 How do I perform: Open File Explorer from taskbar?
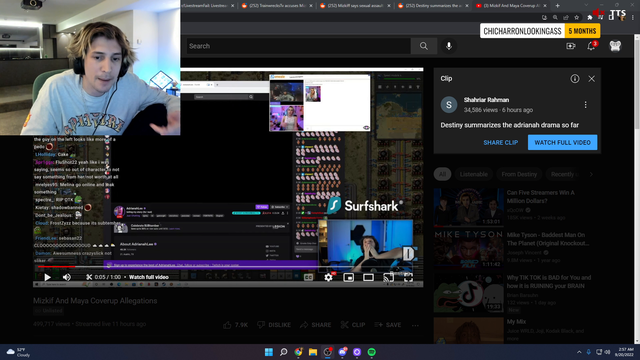313,352
